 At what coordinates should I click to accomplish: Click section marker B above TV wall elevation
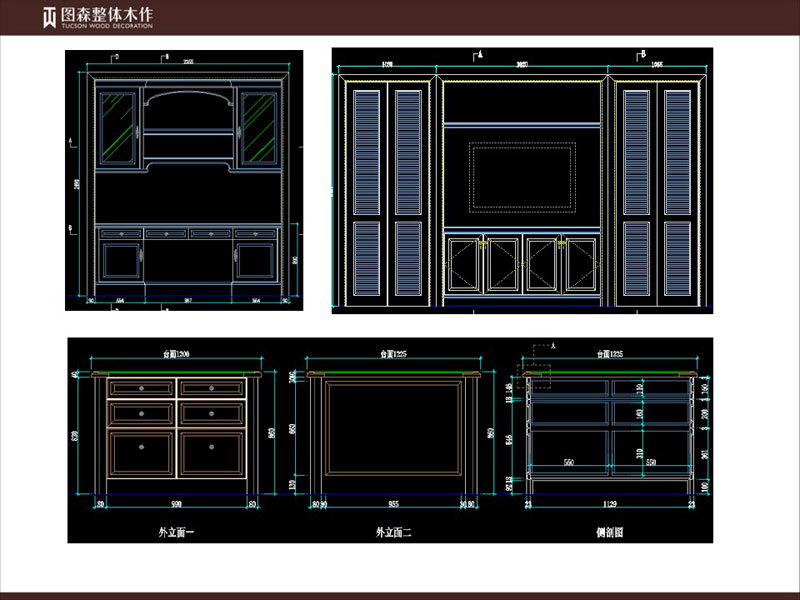(642, 52)
